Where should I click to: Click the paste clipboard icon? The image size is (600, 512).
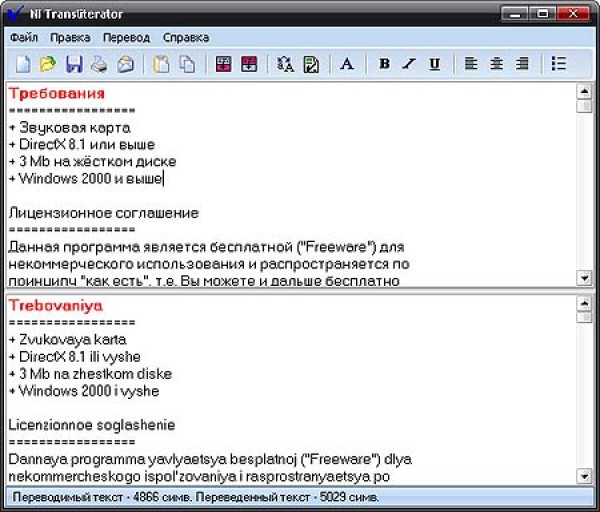(x=161, y=64)
